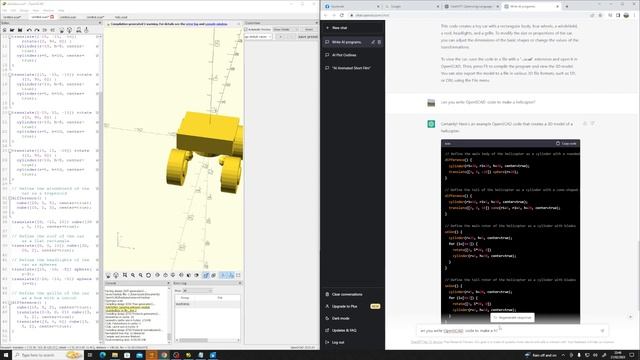Toggle Show Edges in the viewport toolbar
The width and height of the screenshot is (640, 360).
(x=238, y=276)
